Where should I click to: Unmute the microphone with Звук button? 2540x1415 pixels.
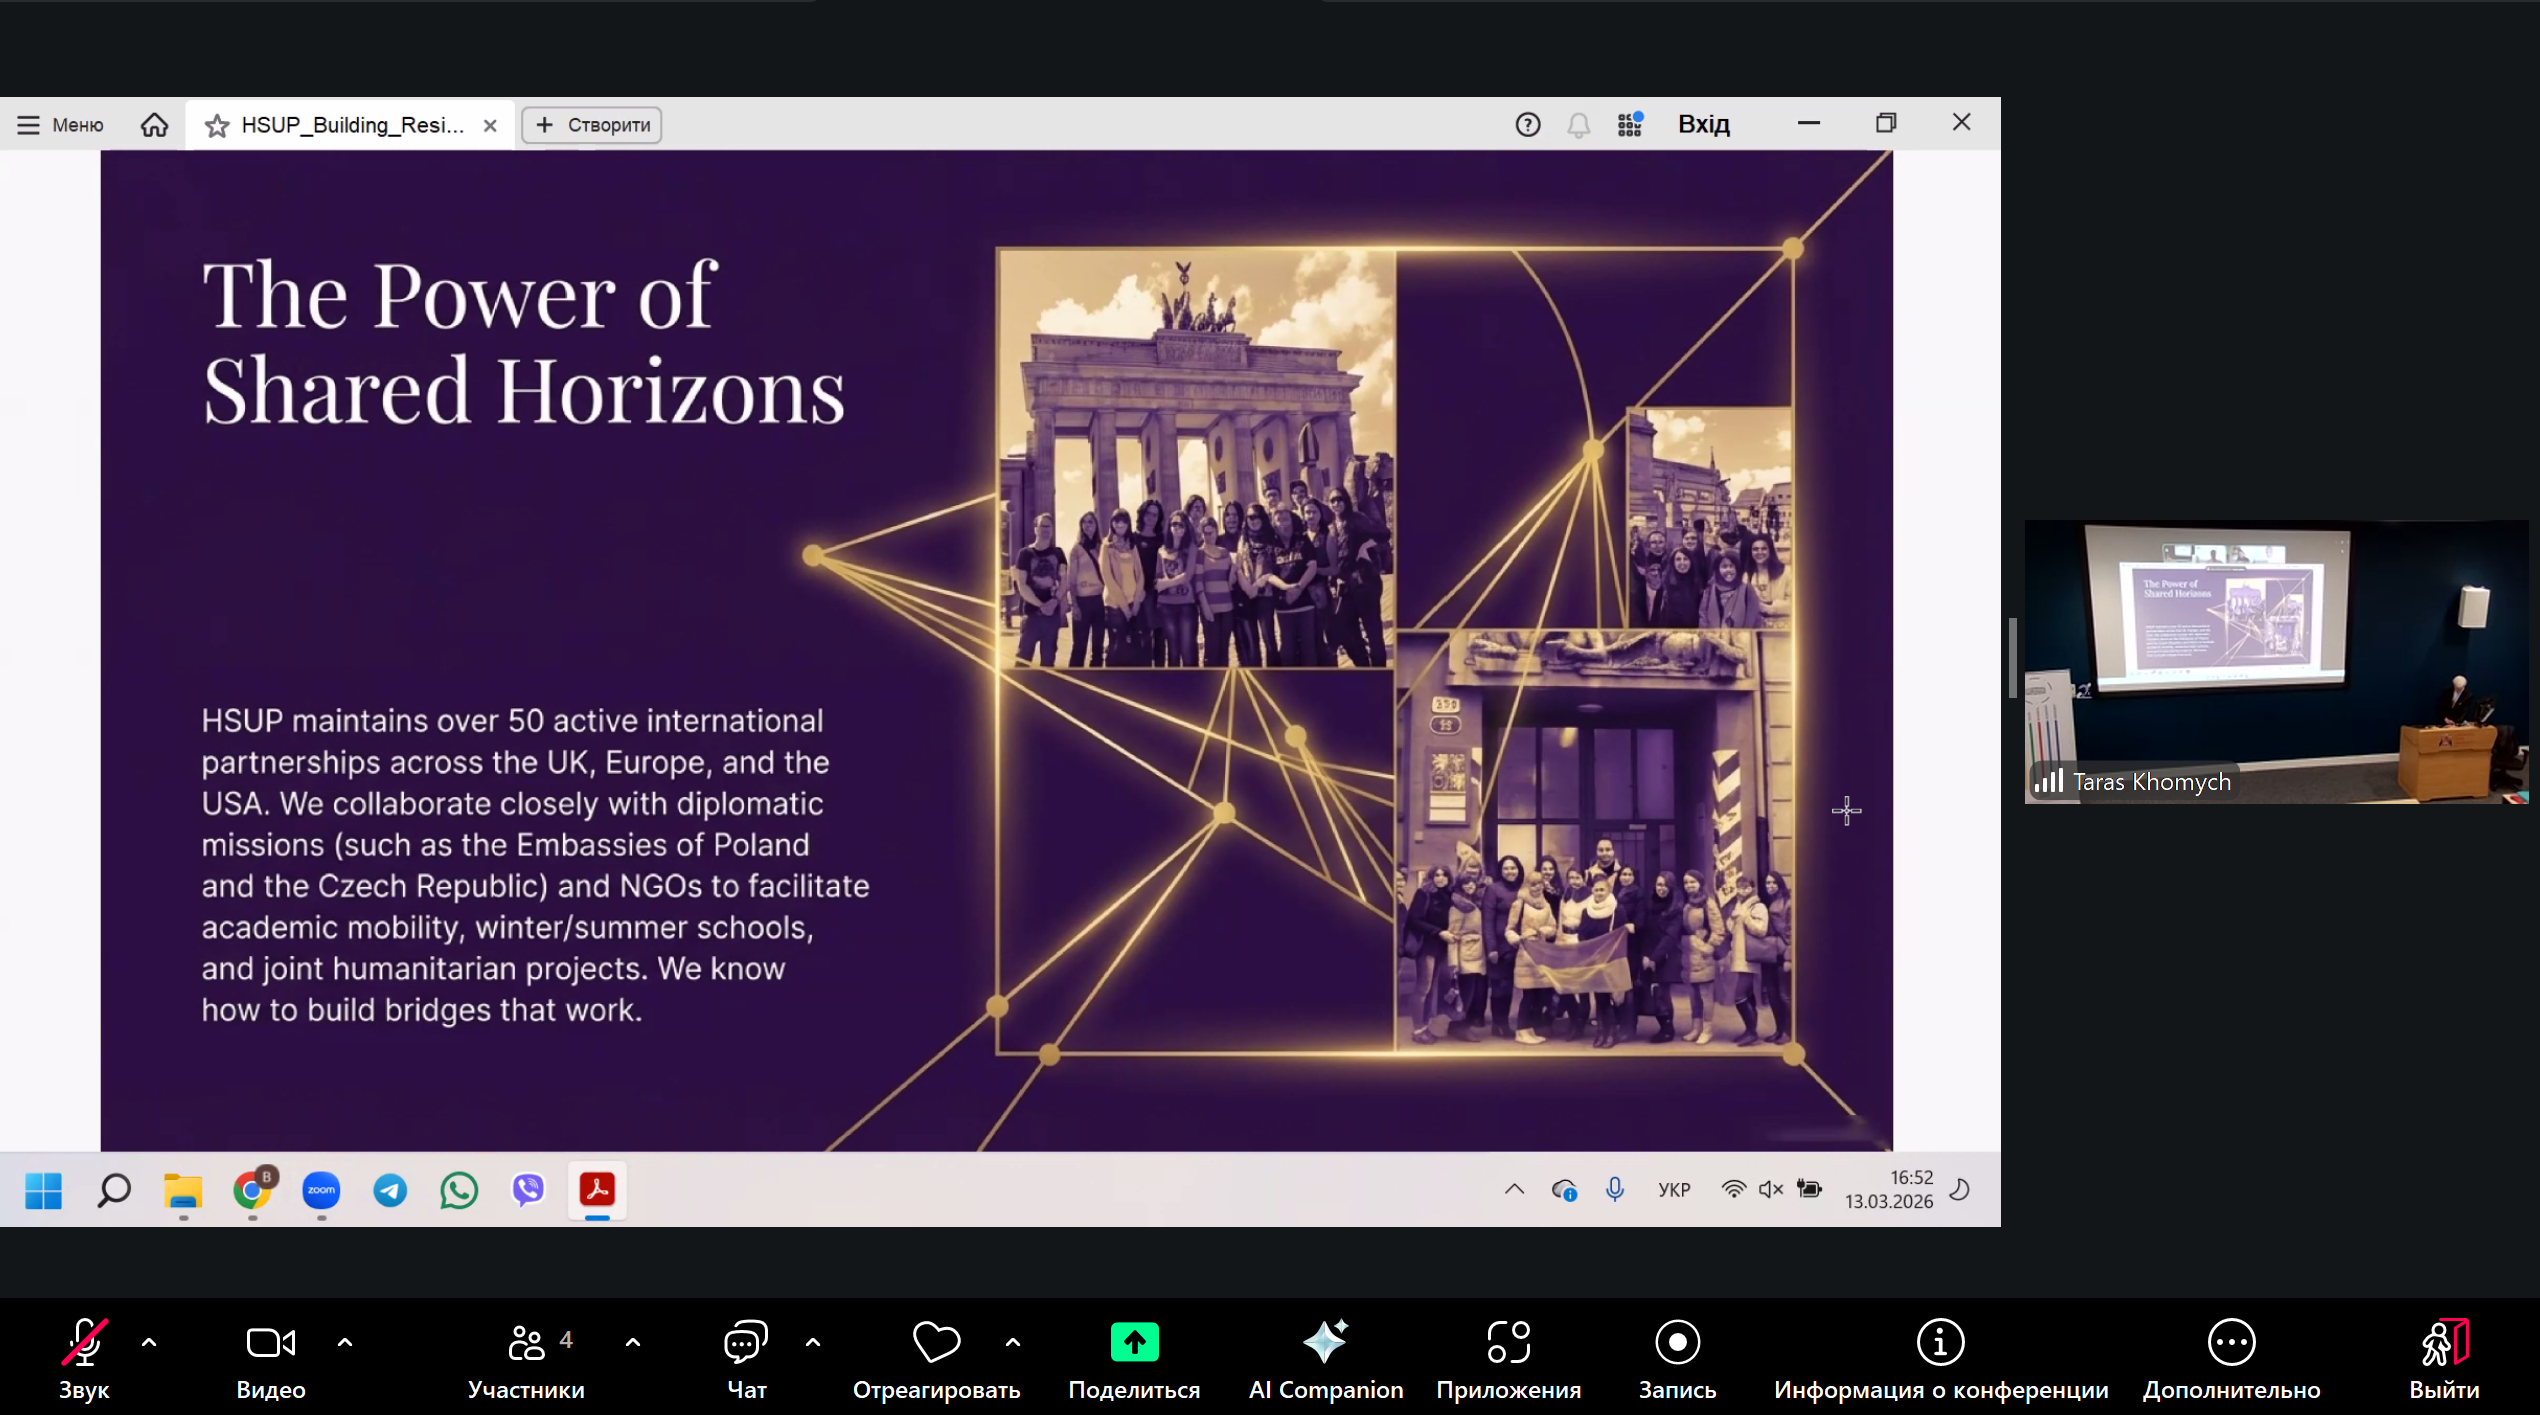click(x=84, y=1342)
